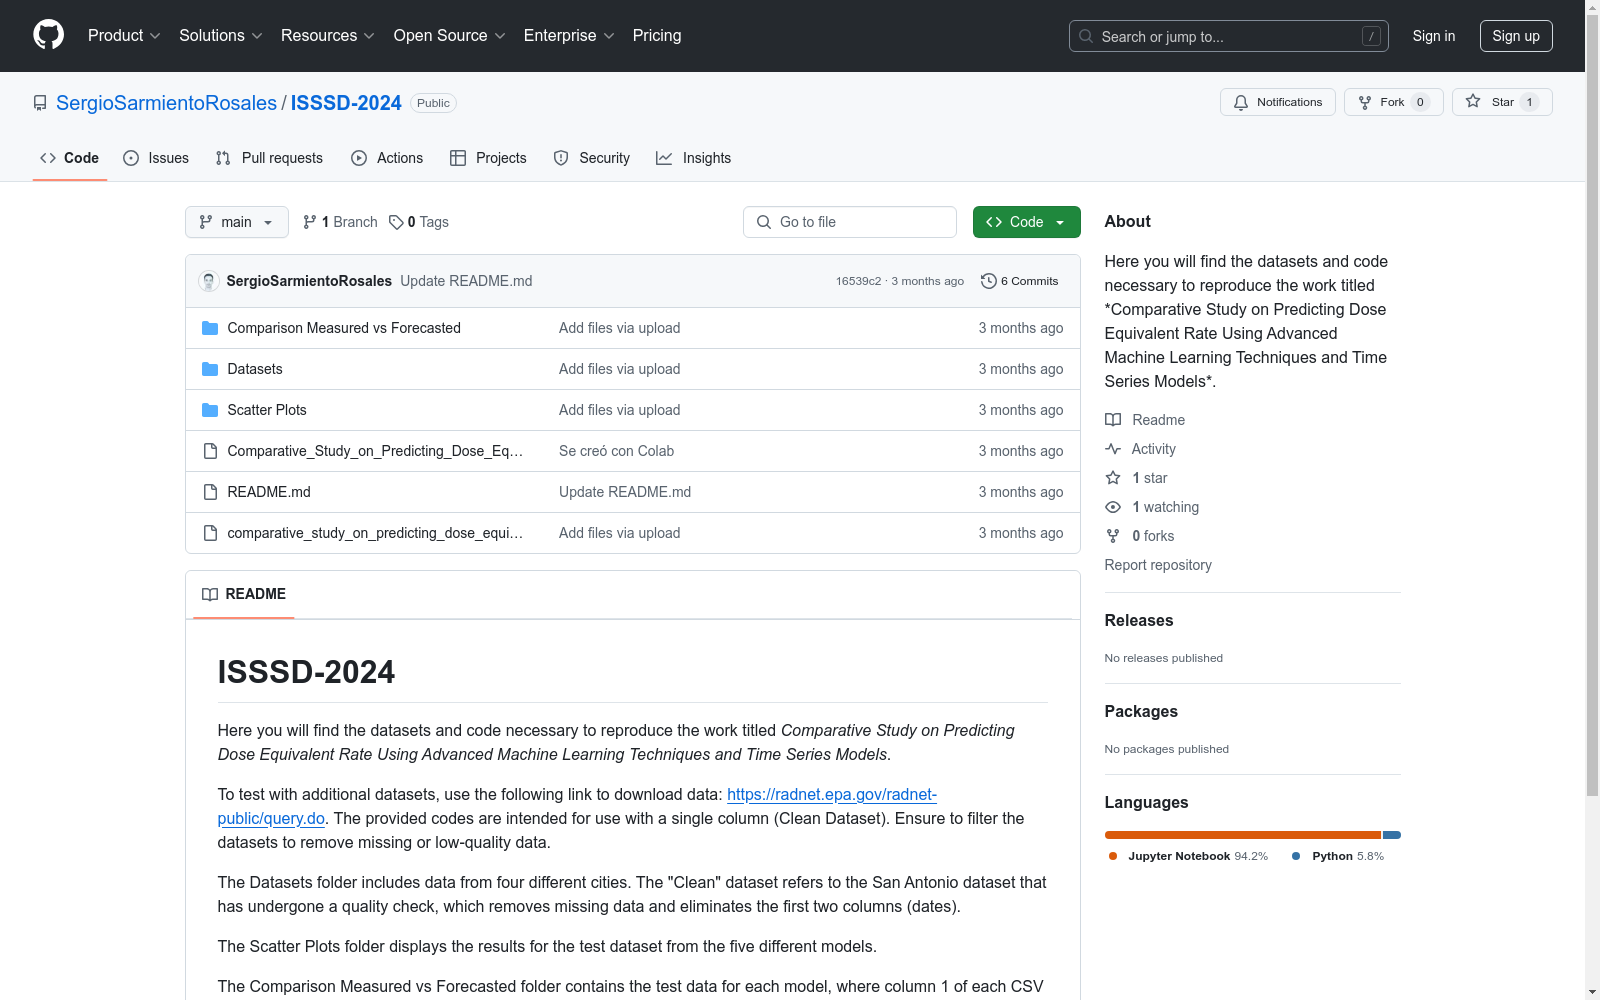The image size is (1600, 1000).
Task: Click the Notifications bell button
Action: tap(1277, 102)
